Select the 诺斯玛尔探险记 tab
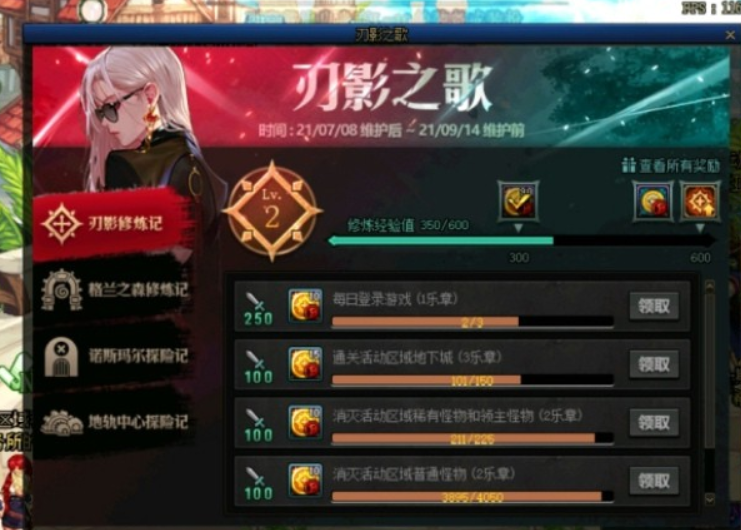 coord(112,356)
